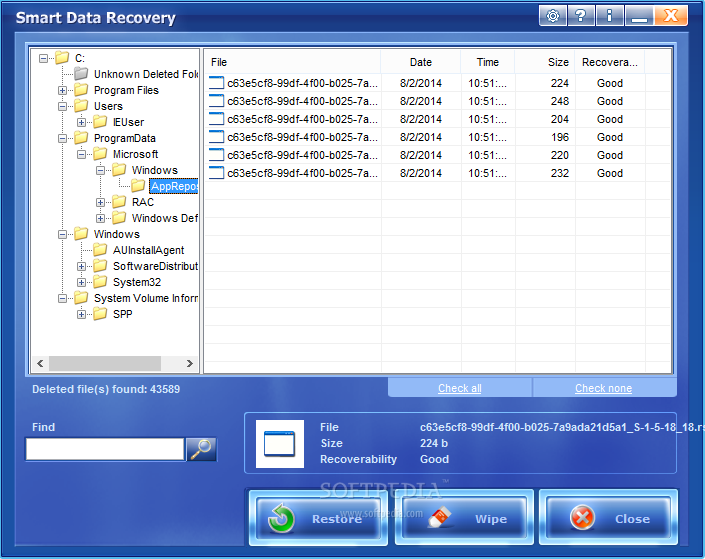
Task: Expand the Windows Defender node
Action: tap(100, 219)
